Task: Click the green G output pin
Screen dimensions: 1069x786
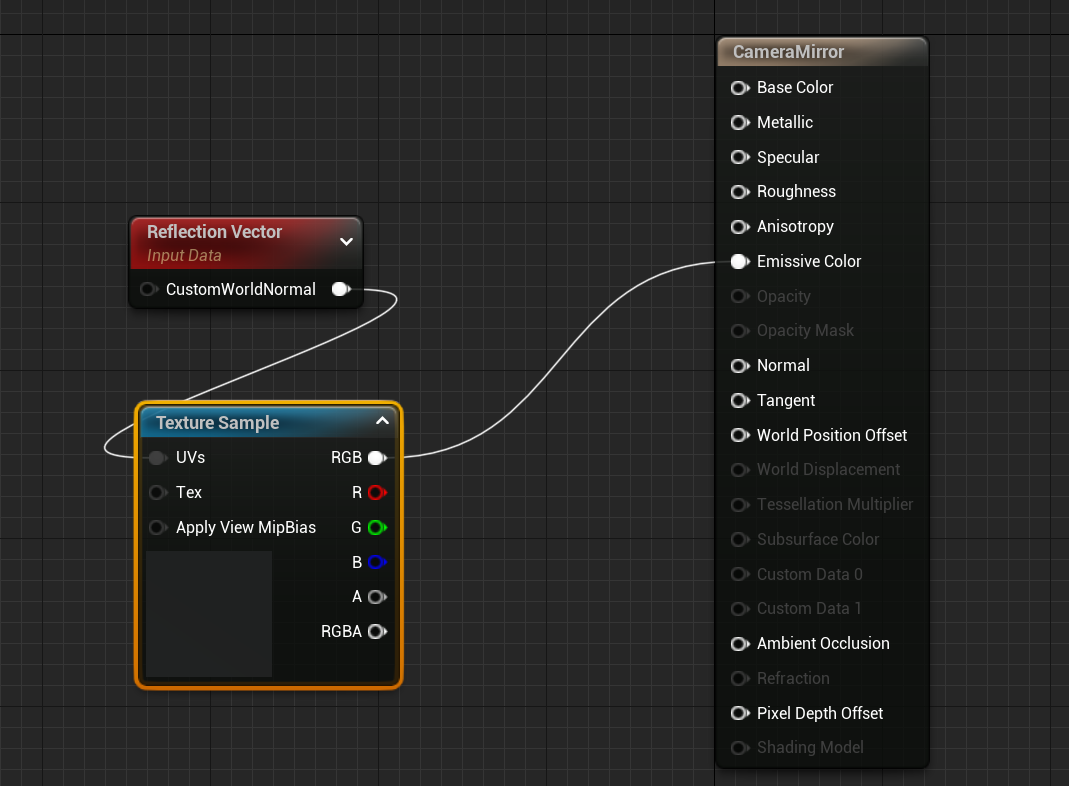Action: pos(377,528)
